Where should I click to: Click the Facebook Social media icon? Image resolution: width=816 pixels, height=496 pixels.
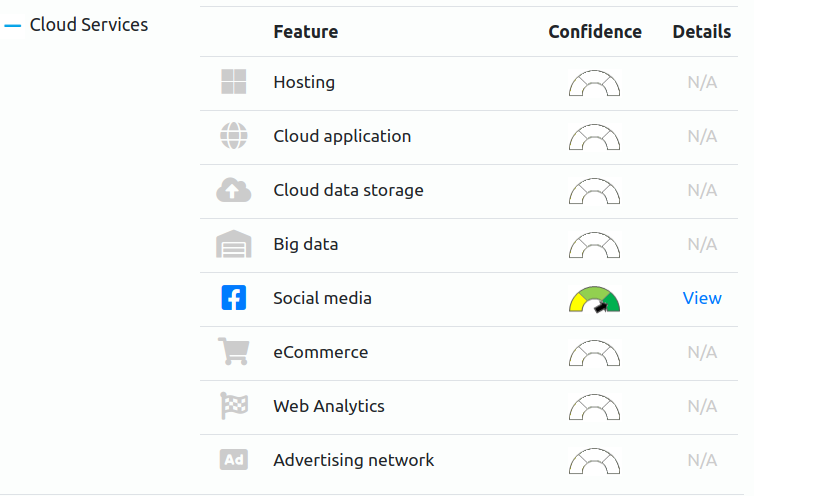click(x=234, y=298)
